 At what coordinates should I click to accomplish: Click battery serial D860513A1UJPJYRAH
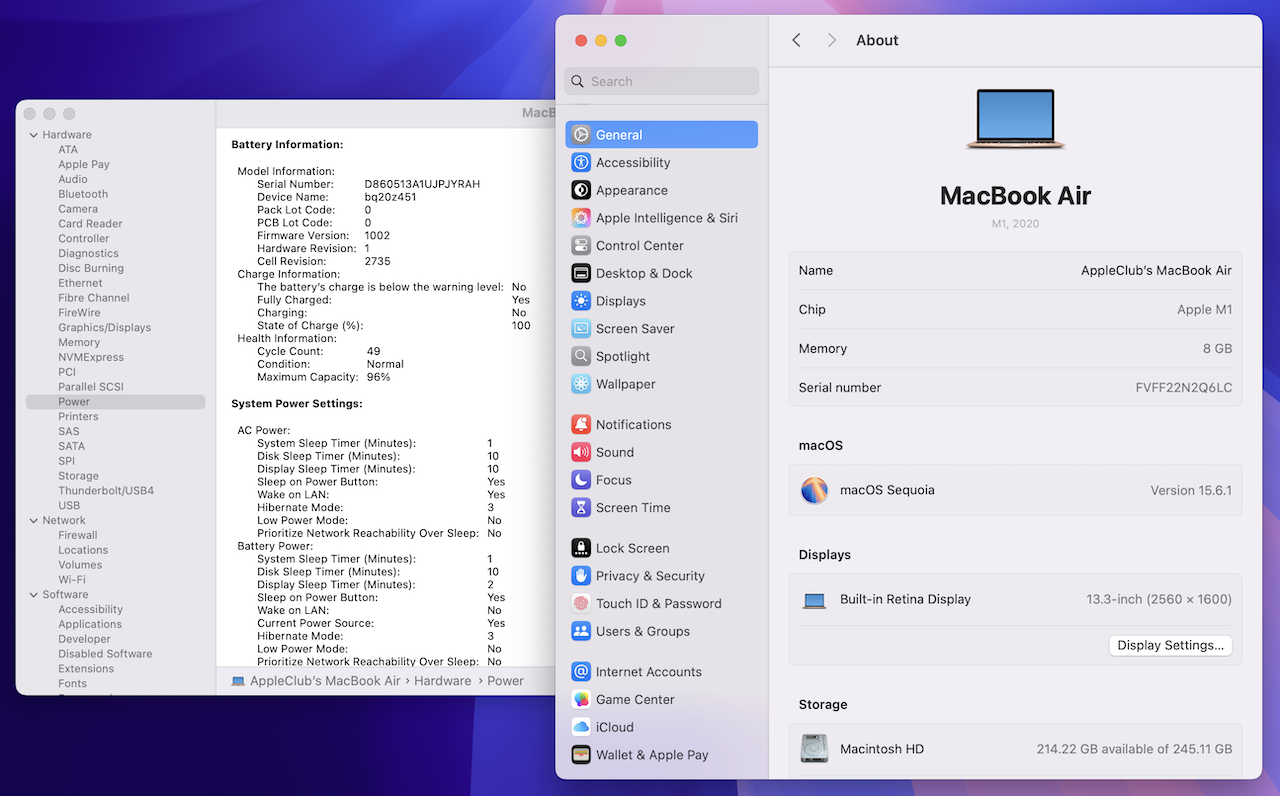point(422,184)
